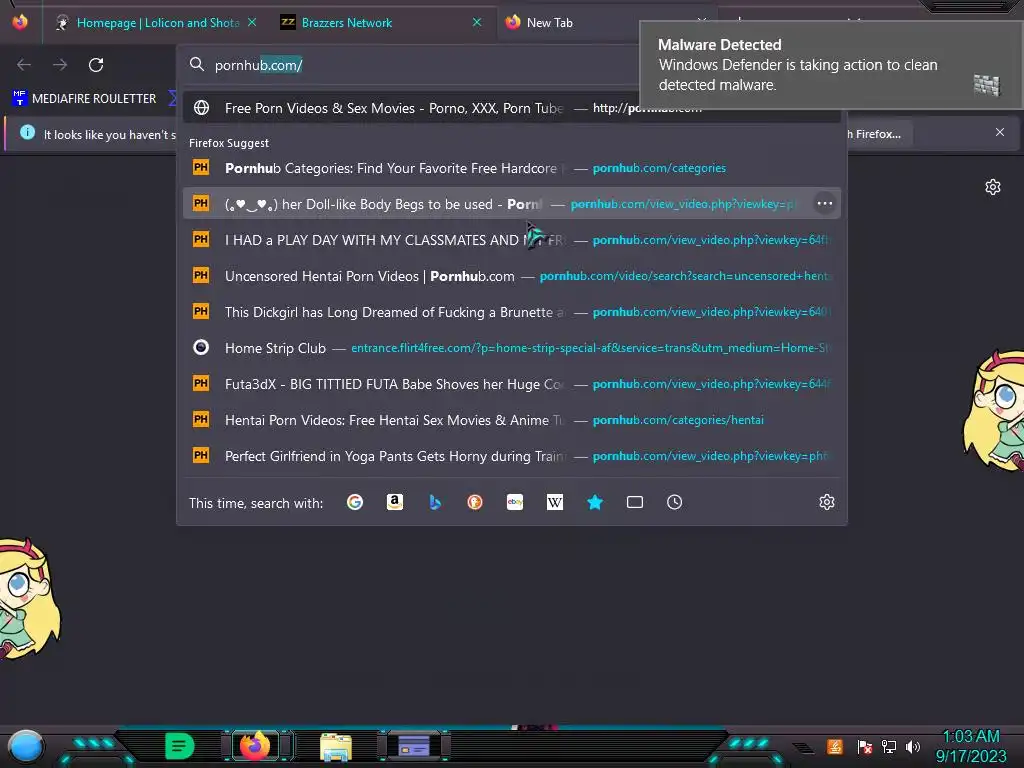
Task: Search within open Tabs icon
Action: click(x=635, y=502)
